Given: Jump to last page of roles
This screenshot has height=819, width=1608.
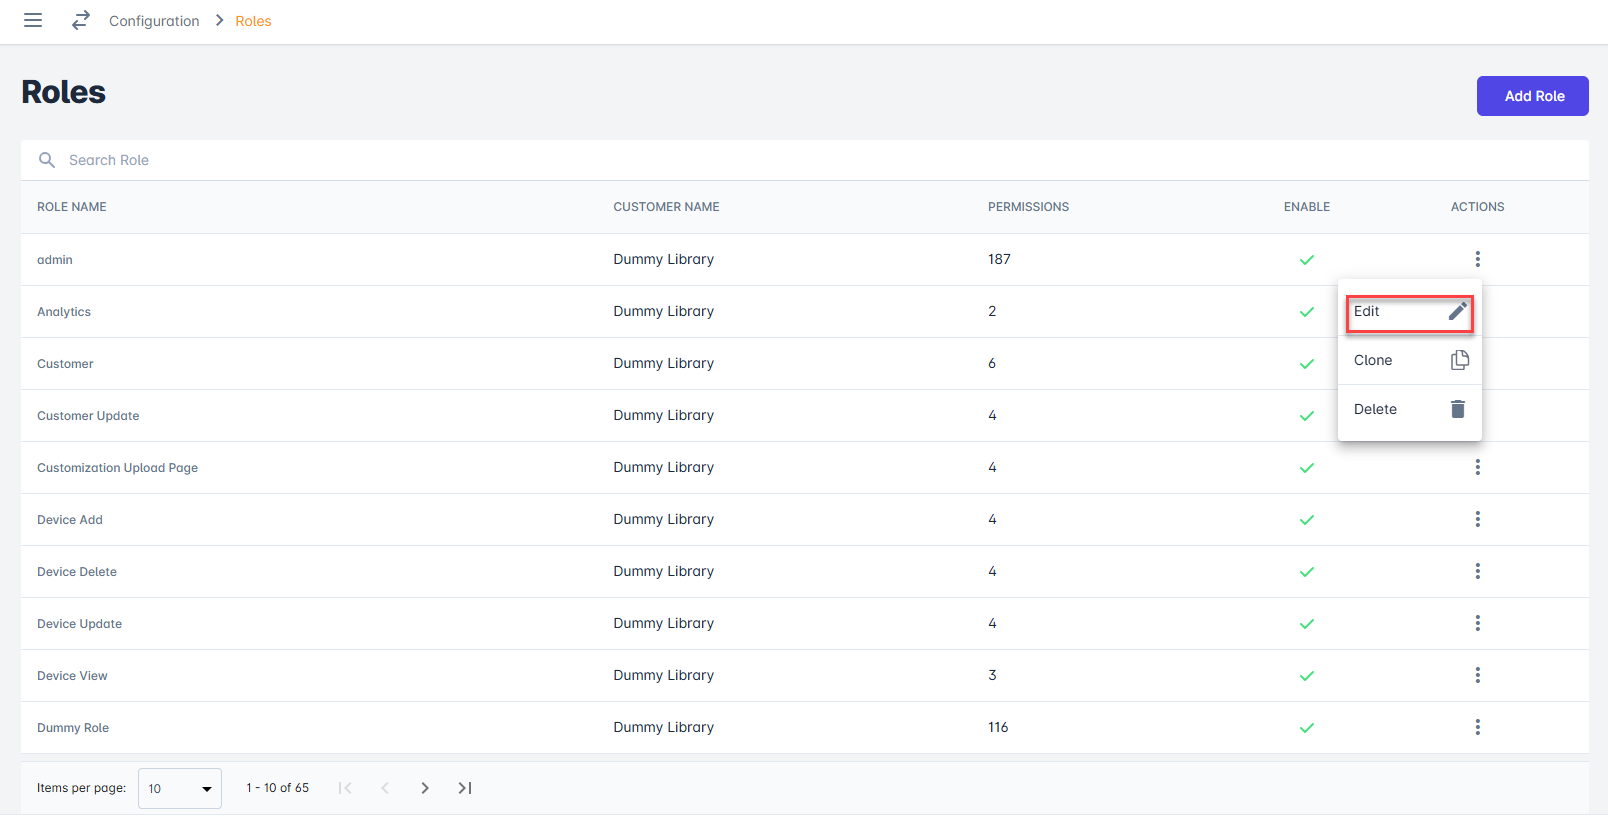Looking at the screenshot, I should coord(465,788).
